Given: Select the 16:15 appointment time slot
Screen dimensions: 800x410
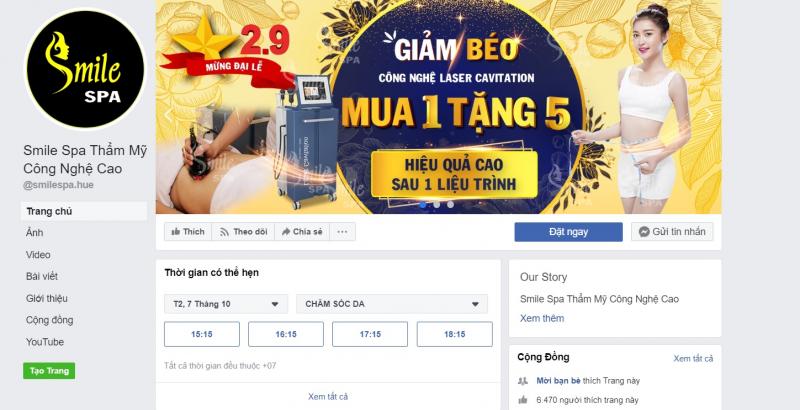Looking at the screenshot, I should [286, 334].
